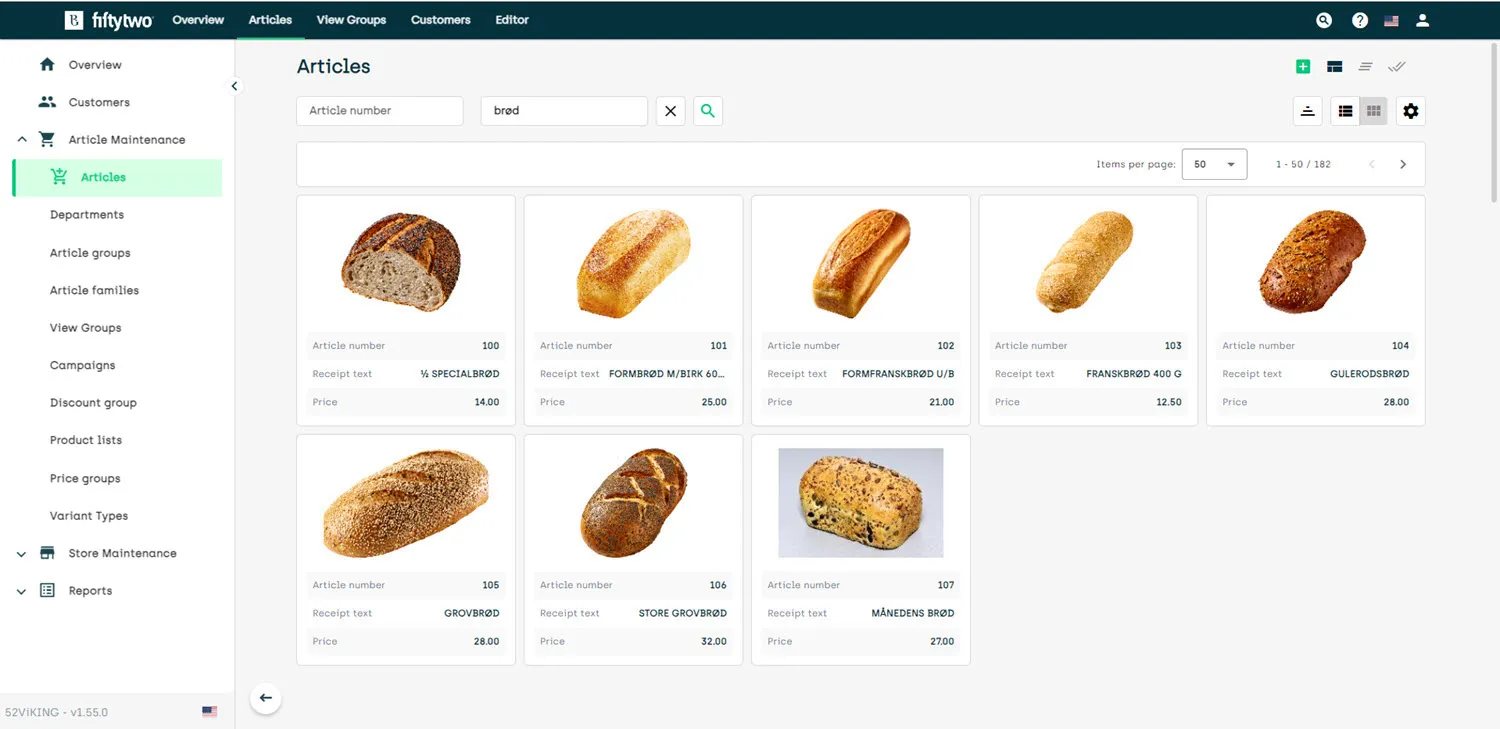Viewport: 1500px width, 729px height.
Task: Open the user account icon
Action: click(x=1423, y=20)
